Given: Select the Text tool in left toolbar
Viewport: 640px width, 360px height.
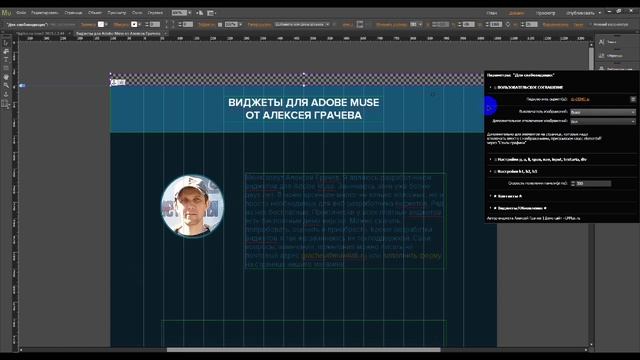Looking at the screenshot, I should (x=6, y=60).
